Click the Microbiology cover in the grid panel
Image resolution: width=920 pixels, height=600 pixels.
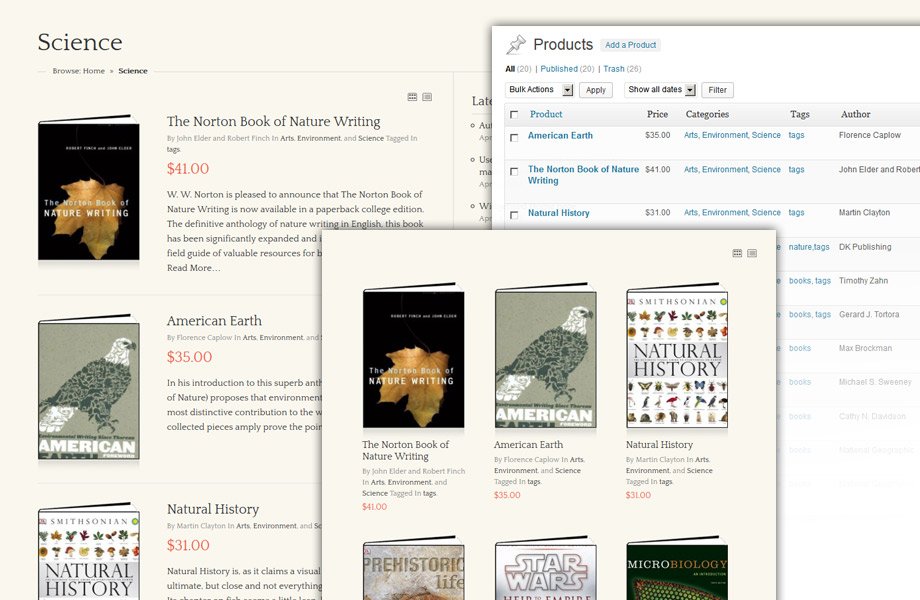tap(677, 569)
